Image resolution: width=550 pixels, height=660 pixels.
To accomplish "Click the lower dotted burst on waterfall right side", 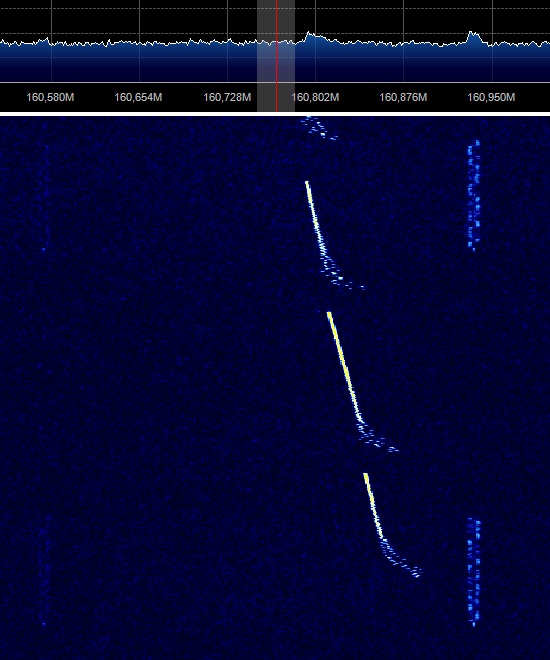I will coord(474,572).
